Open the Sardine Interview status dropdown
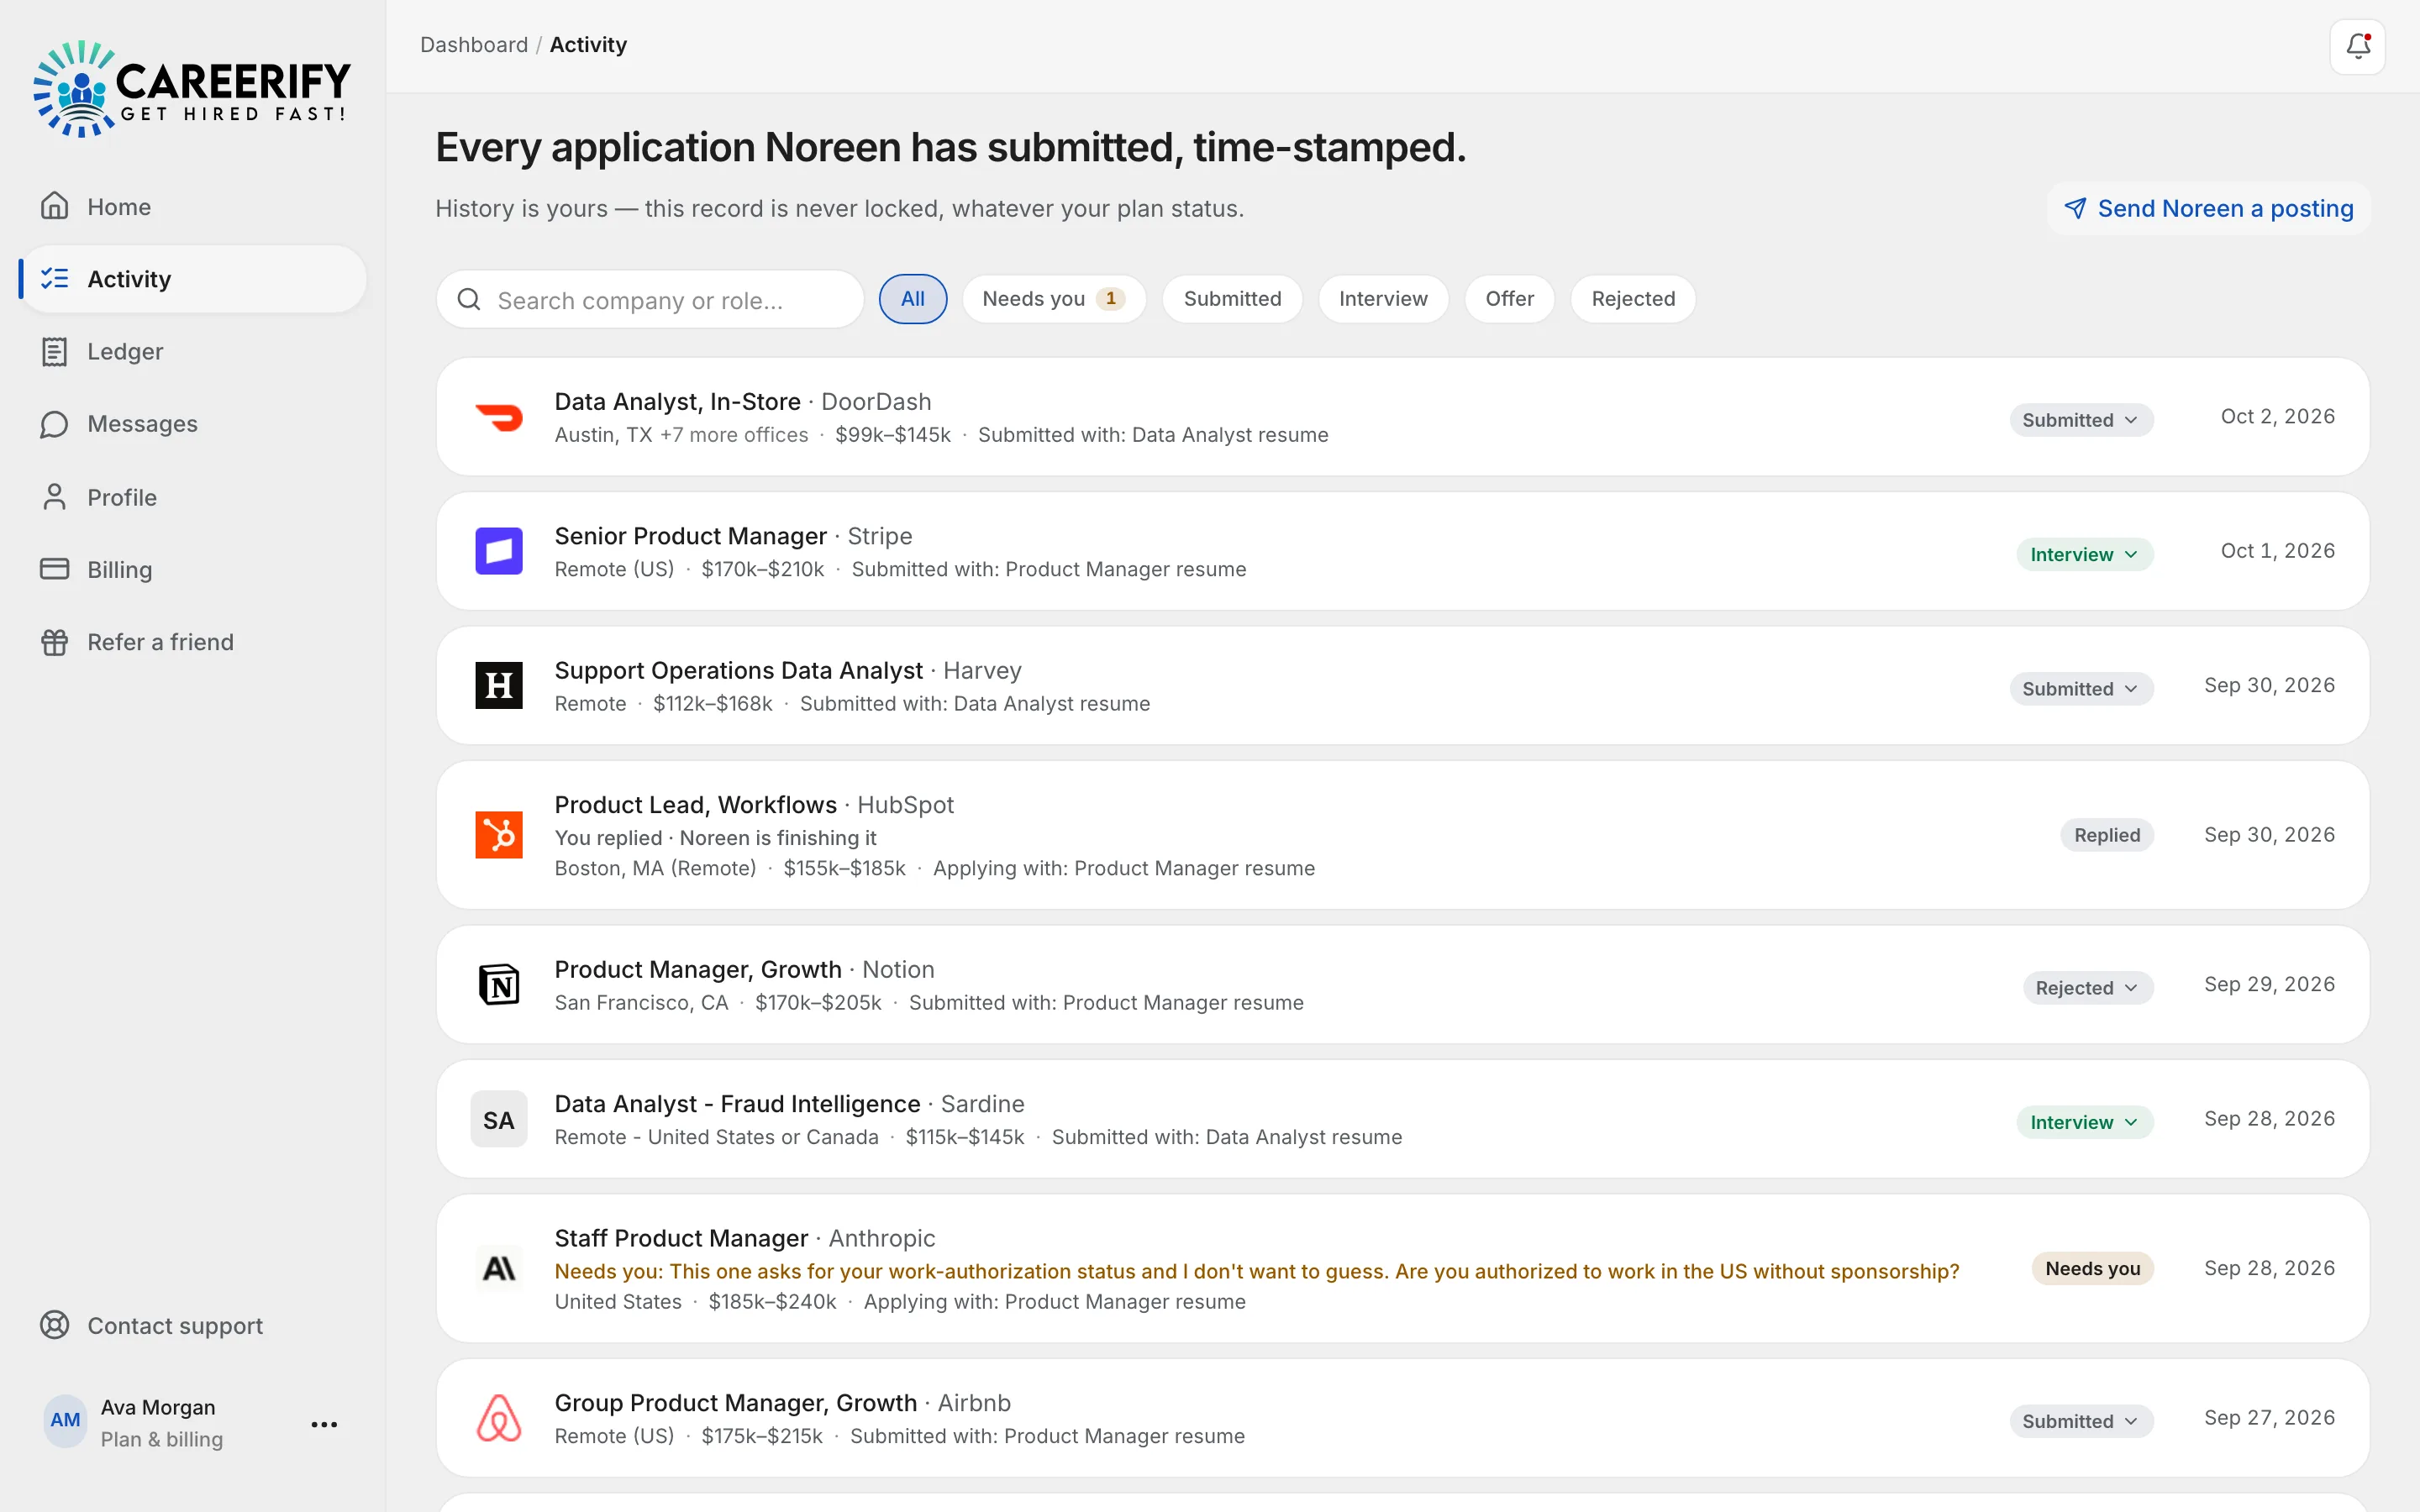 point(2085,1122)
